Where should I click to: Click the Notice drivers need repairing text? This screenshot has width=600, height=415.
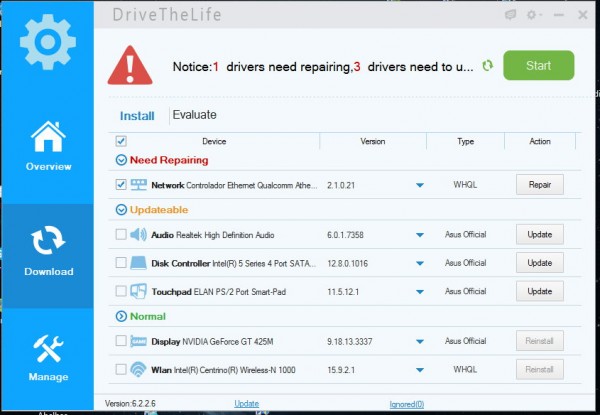click(323, 67)
